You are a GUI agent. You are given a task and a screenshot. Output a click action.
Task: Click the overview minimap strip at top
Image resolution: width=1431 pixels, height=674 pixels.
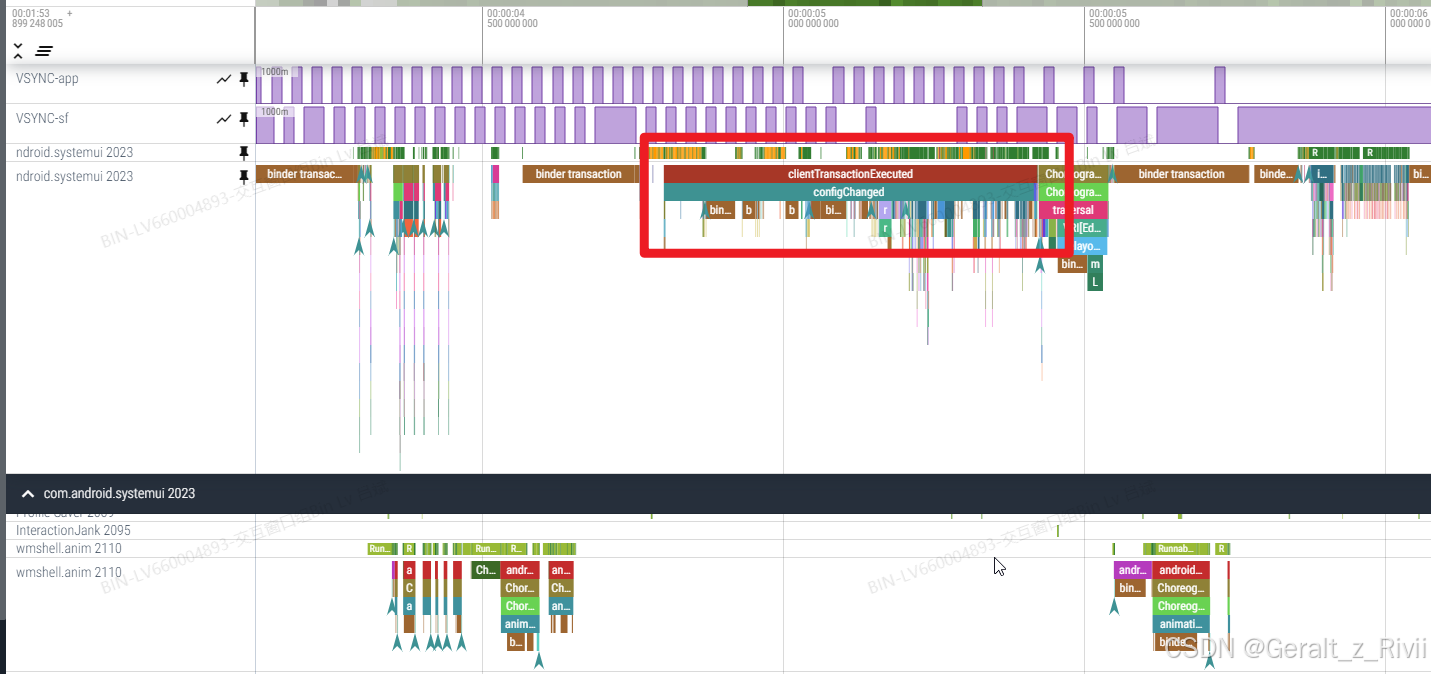pos(843,3)
